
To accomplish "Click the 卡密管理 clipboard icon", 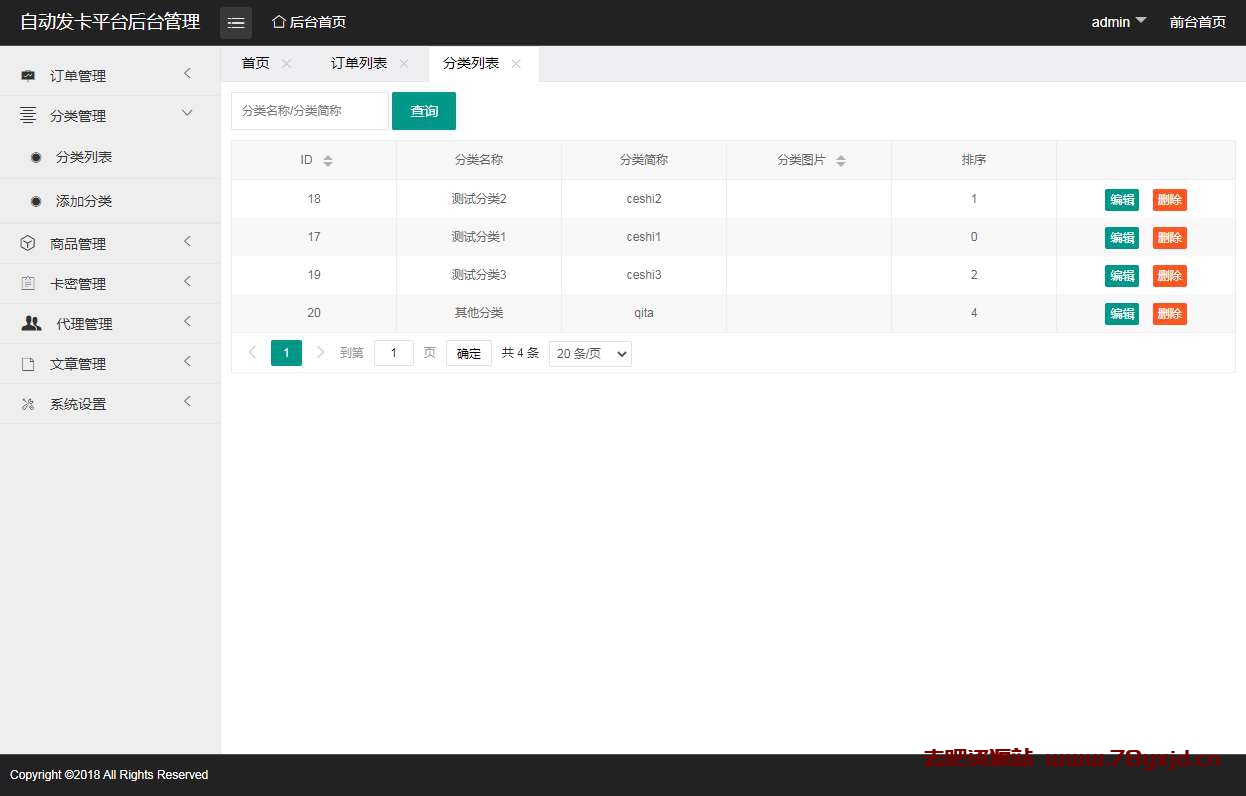I will point(28,284).
